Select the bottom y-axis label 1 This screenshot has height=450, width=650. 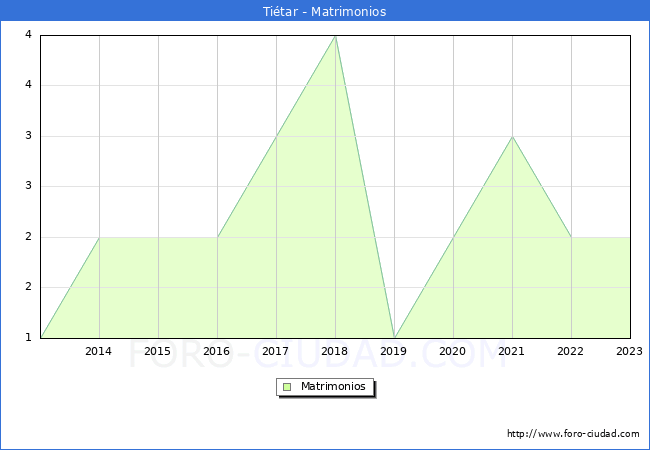pos(29,337)
